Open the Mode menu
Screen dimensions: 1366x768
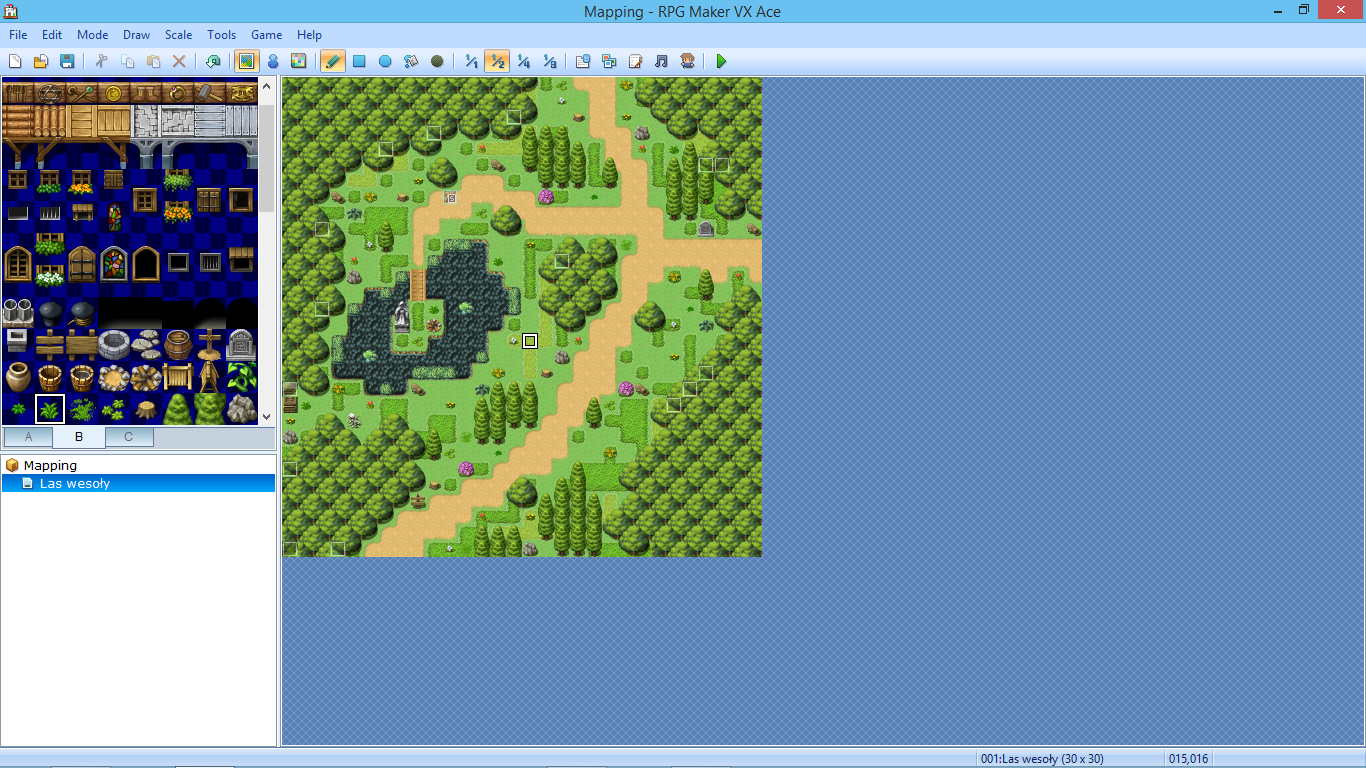click(x=92, y=35)
